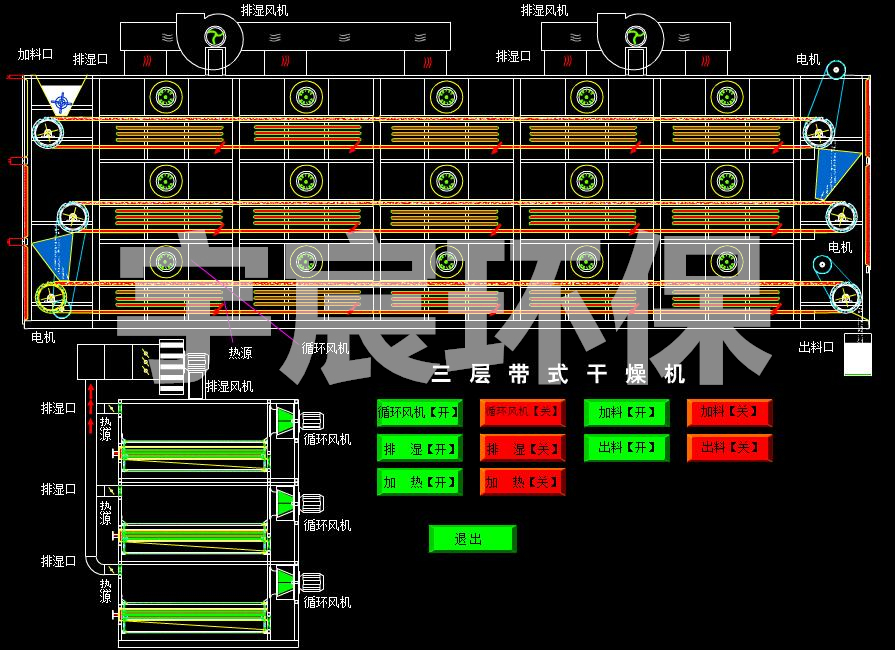895x650 pixels.
Task: Turn off circulation fan with 循环风机【关】
Action: (x=522, y=412)
